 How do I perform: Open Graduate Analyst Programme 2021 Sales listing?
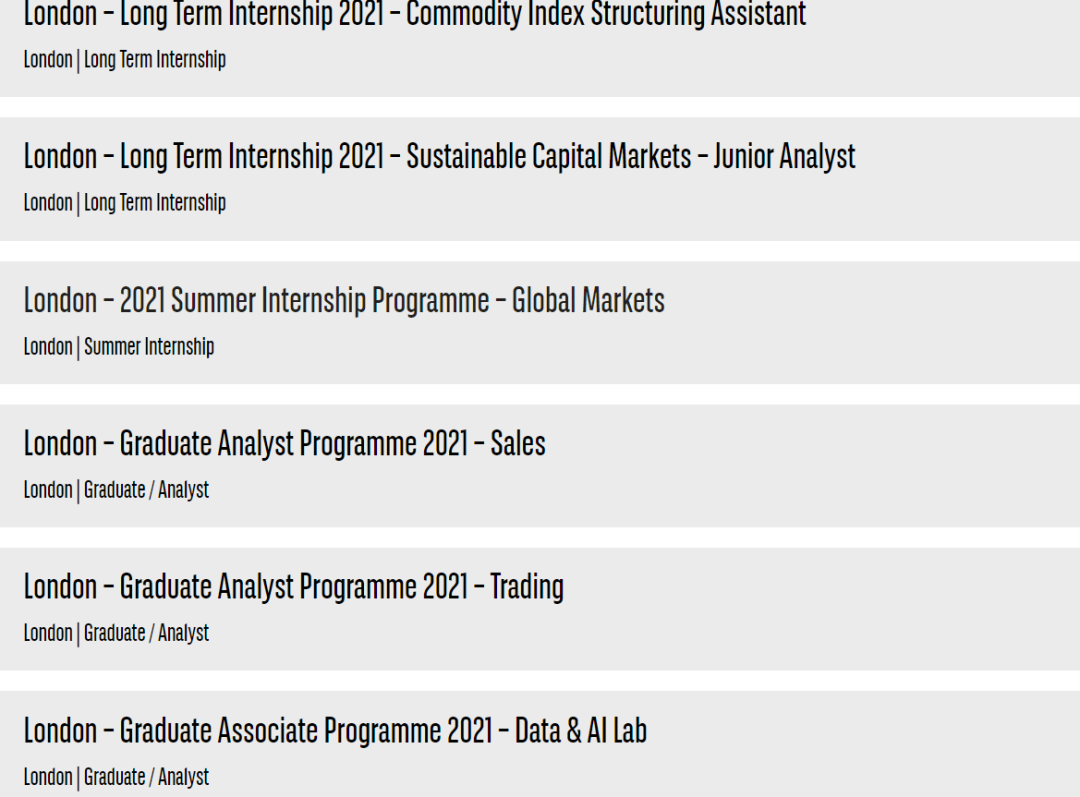pyautogui.click(x=284, y=444)
